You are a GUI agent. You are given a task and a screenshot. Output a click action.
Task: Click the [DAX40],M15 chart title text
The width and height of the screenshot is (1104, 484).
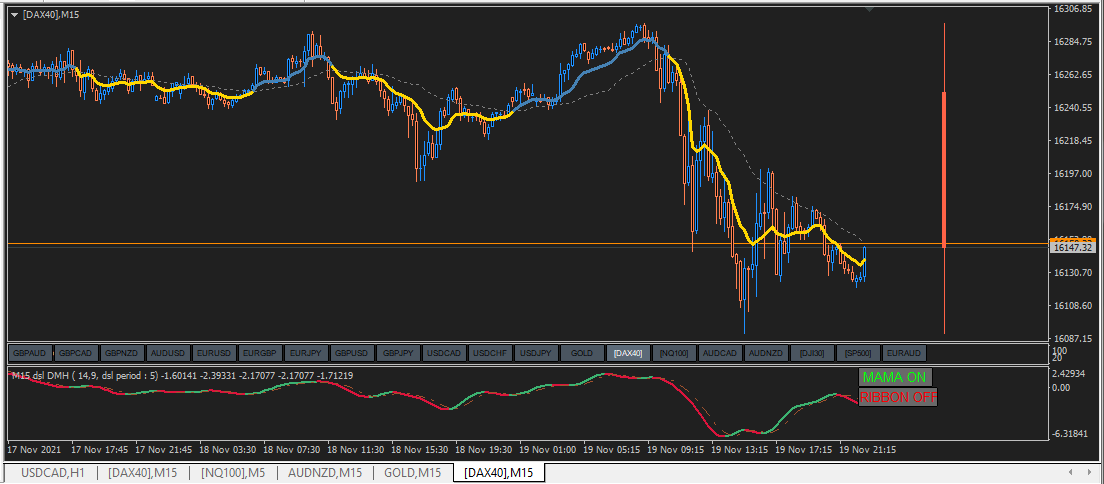[51, 15]
